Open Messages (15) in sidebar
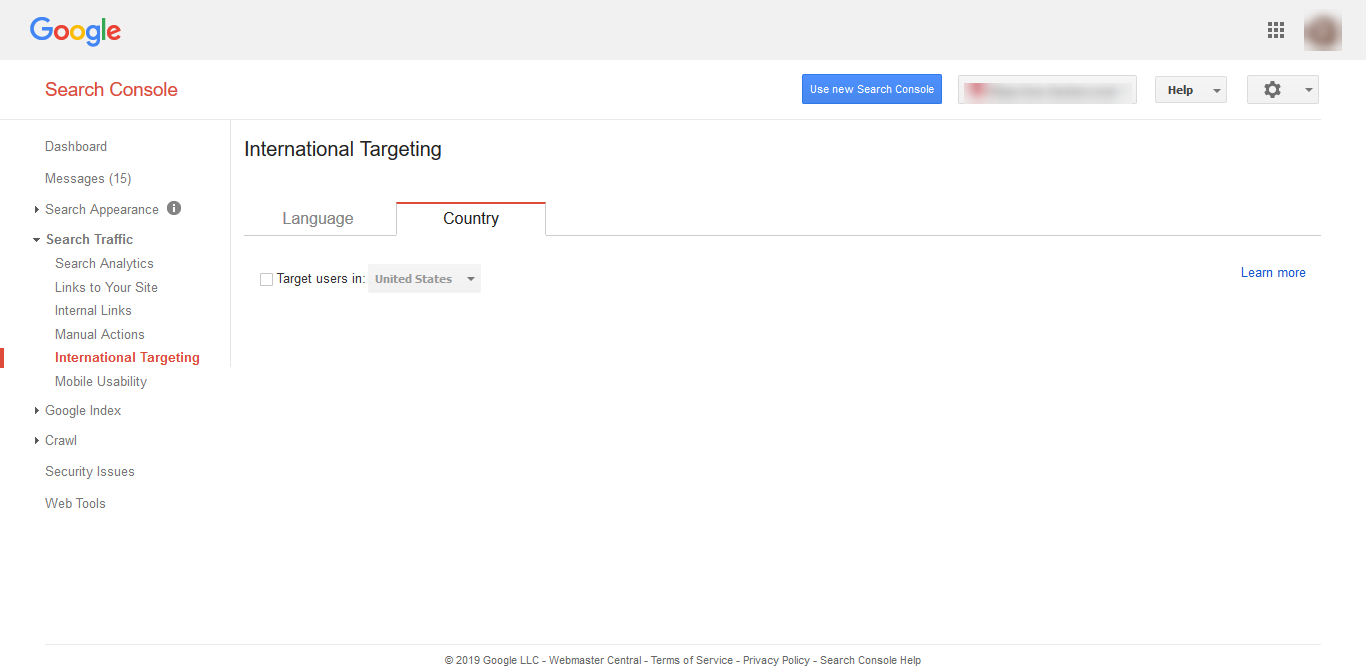The height and width of the screenshot is (671, 1366). coord(88,178)
